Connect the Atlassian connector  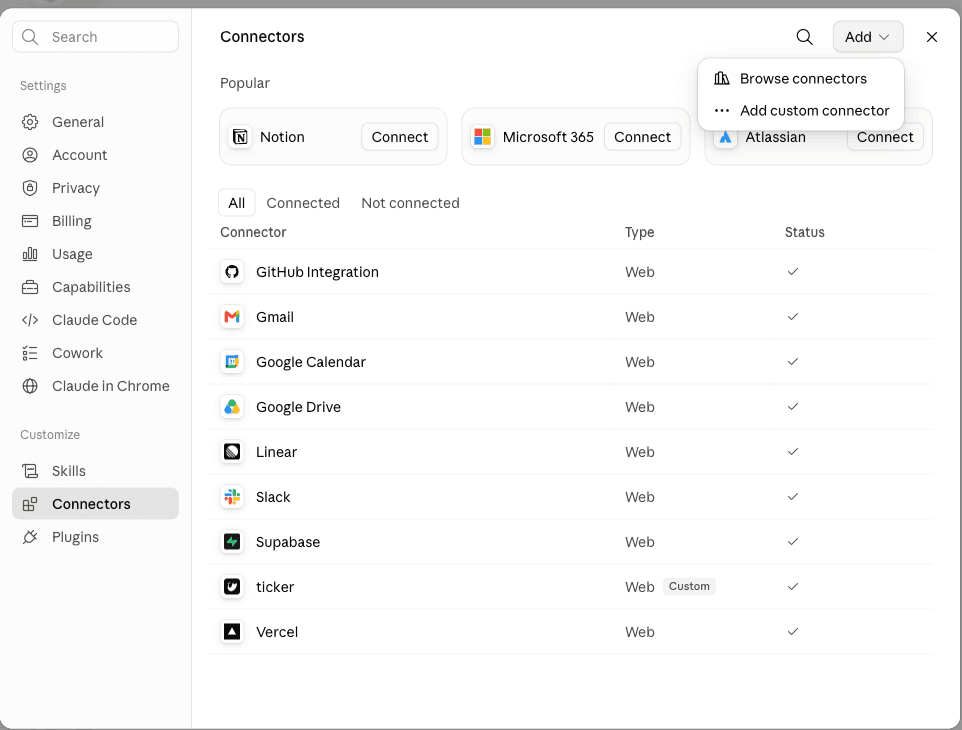[x=885, y=139]
